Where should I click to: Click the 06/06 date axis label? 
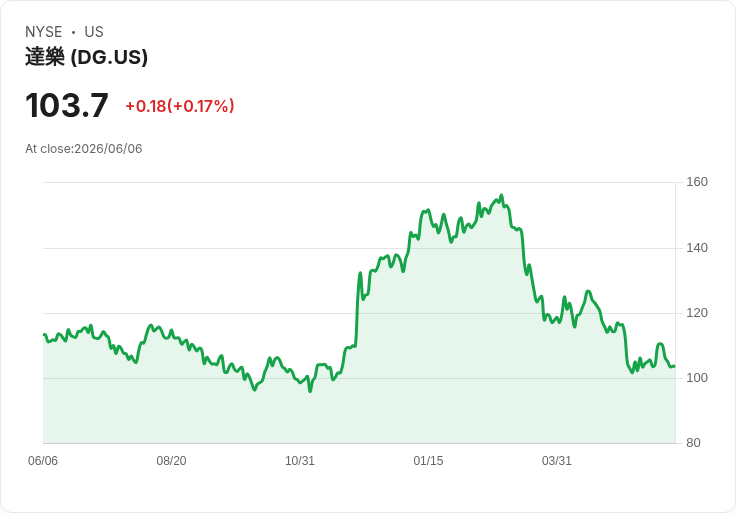click(43, 461)
